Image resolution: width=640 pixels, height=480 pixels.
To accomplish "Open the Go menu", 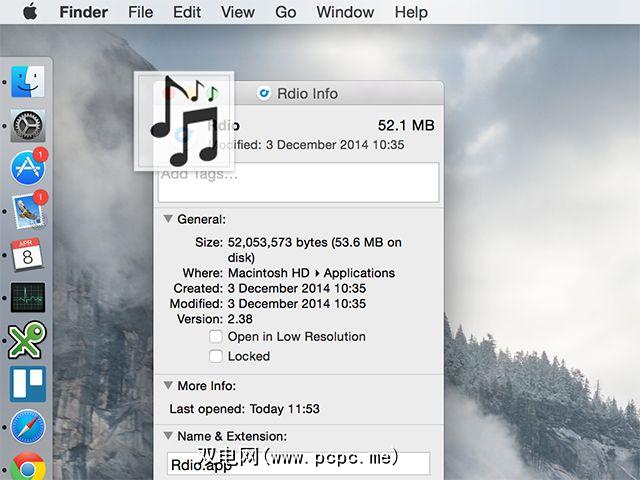I will pos(285,13).
